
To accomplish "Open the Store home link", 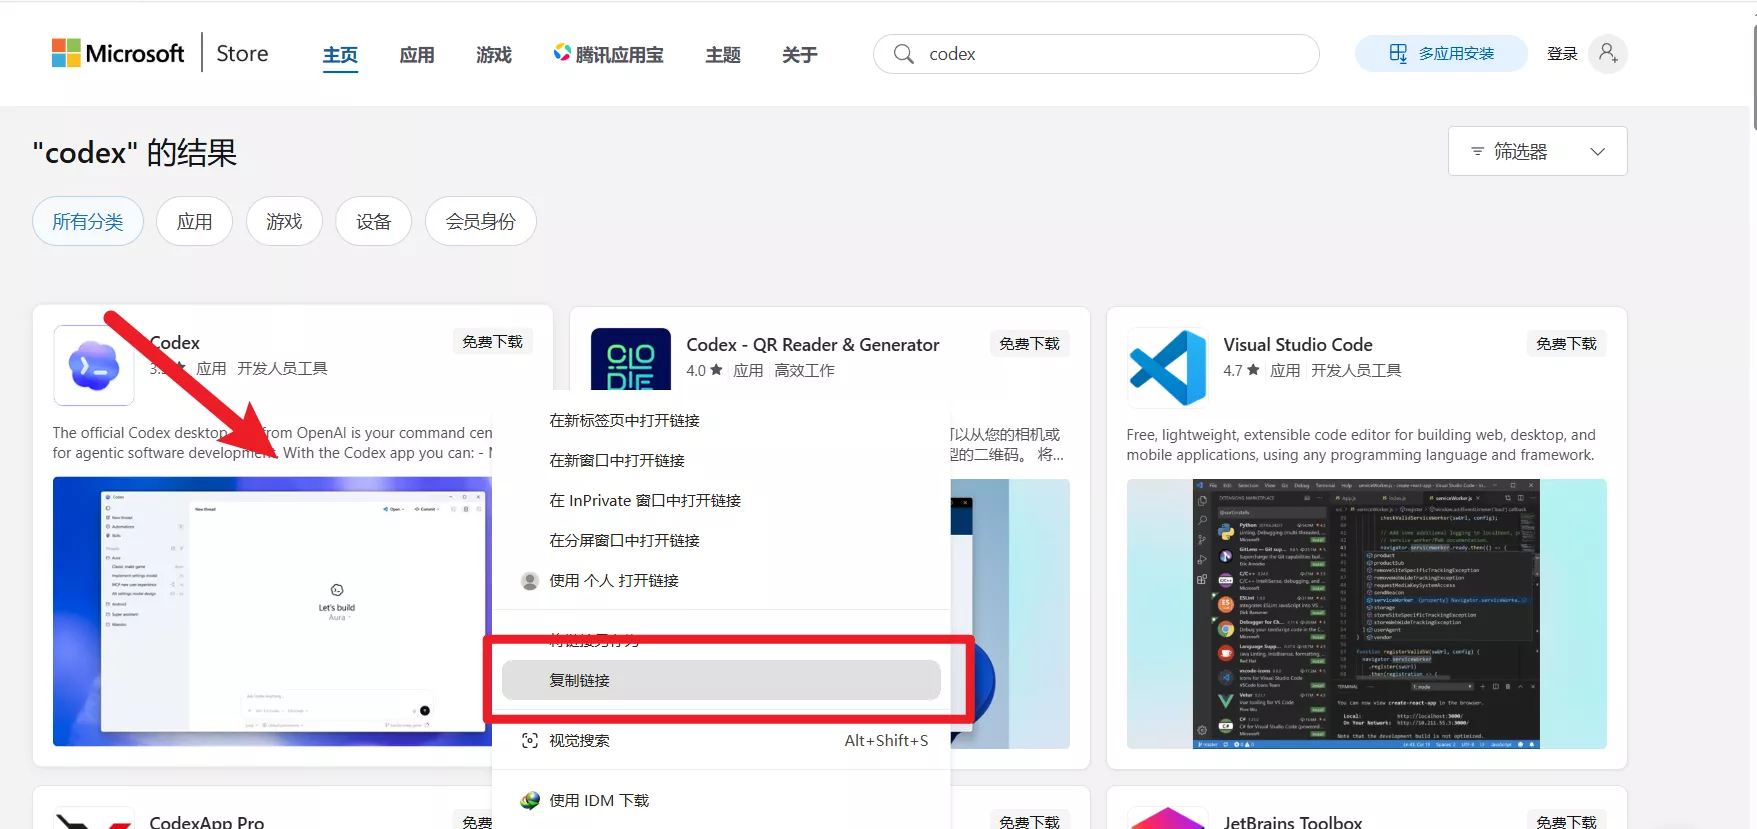I will [x=242, y=53].
